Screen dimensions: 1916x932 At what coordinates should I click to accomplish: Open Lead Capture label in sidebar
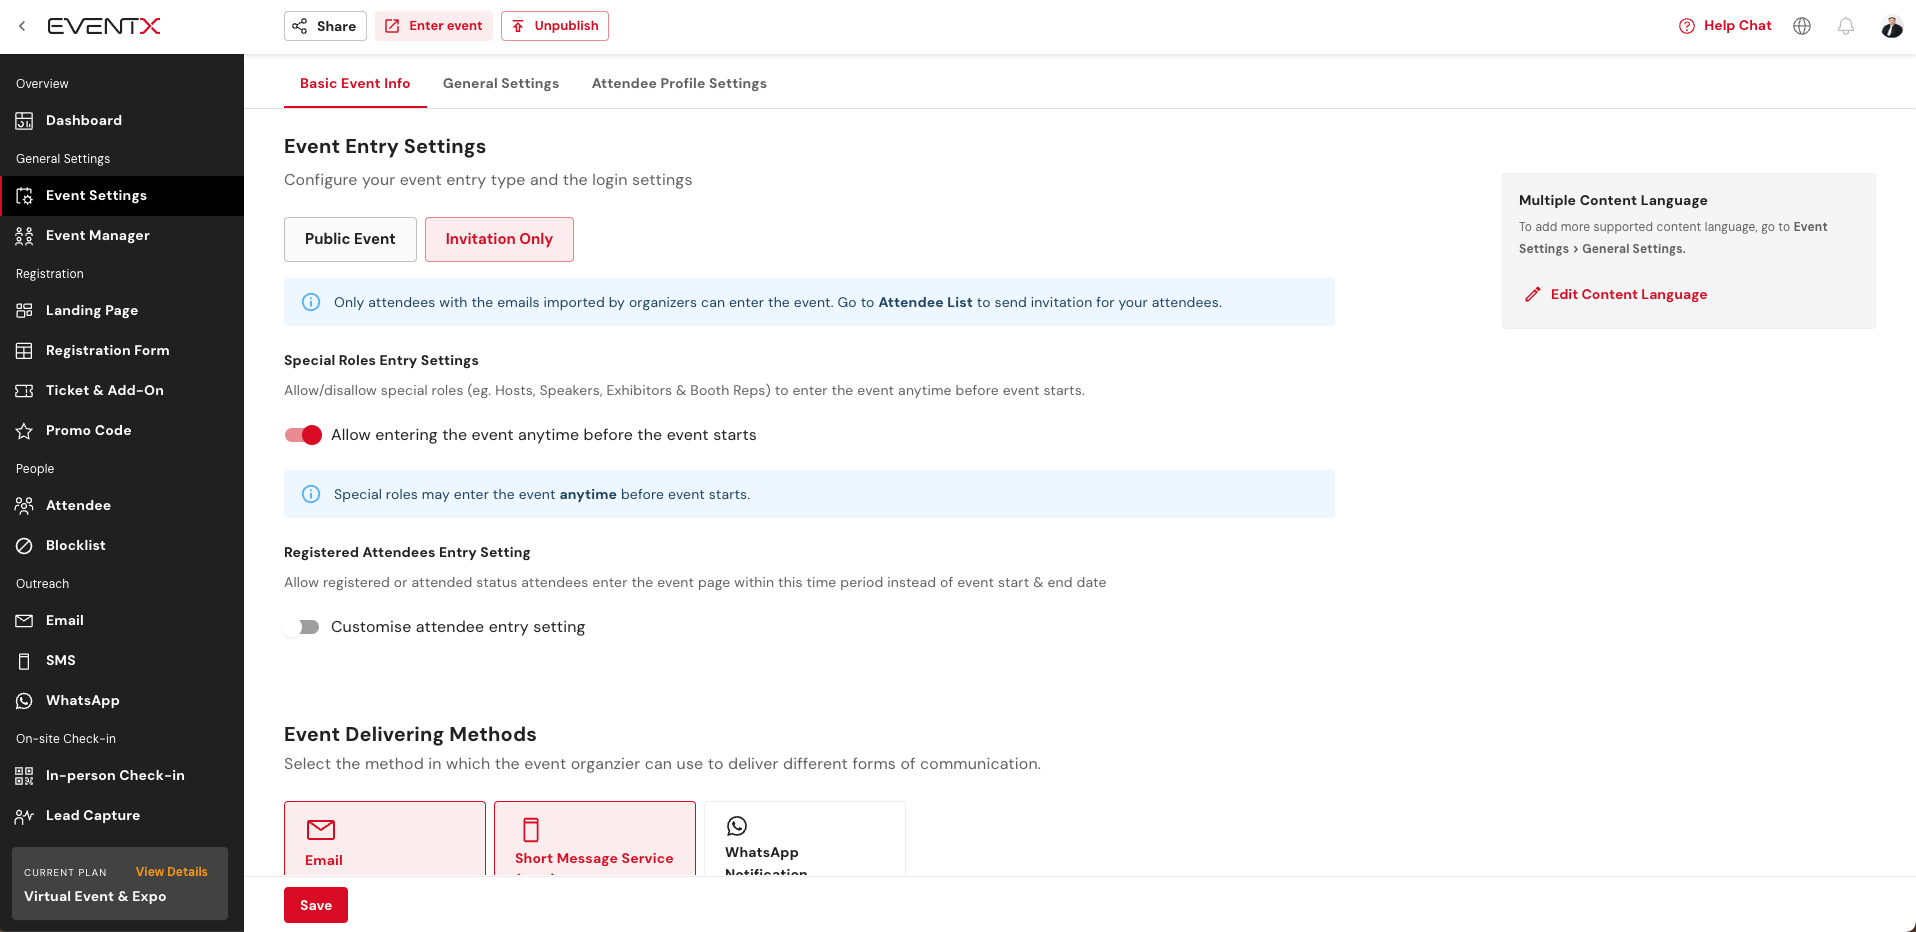pyautogui.click(x=93, y=815)
